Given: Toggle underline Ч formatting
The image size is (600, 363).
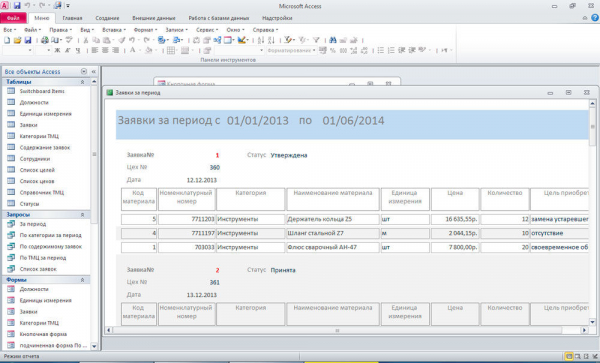Looking at the screenshot, I should (x=78, y=50).
